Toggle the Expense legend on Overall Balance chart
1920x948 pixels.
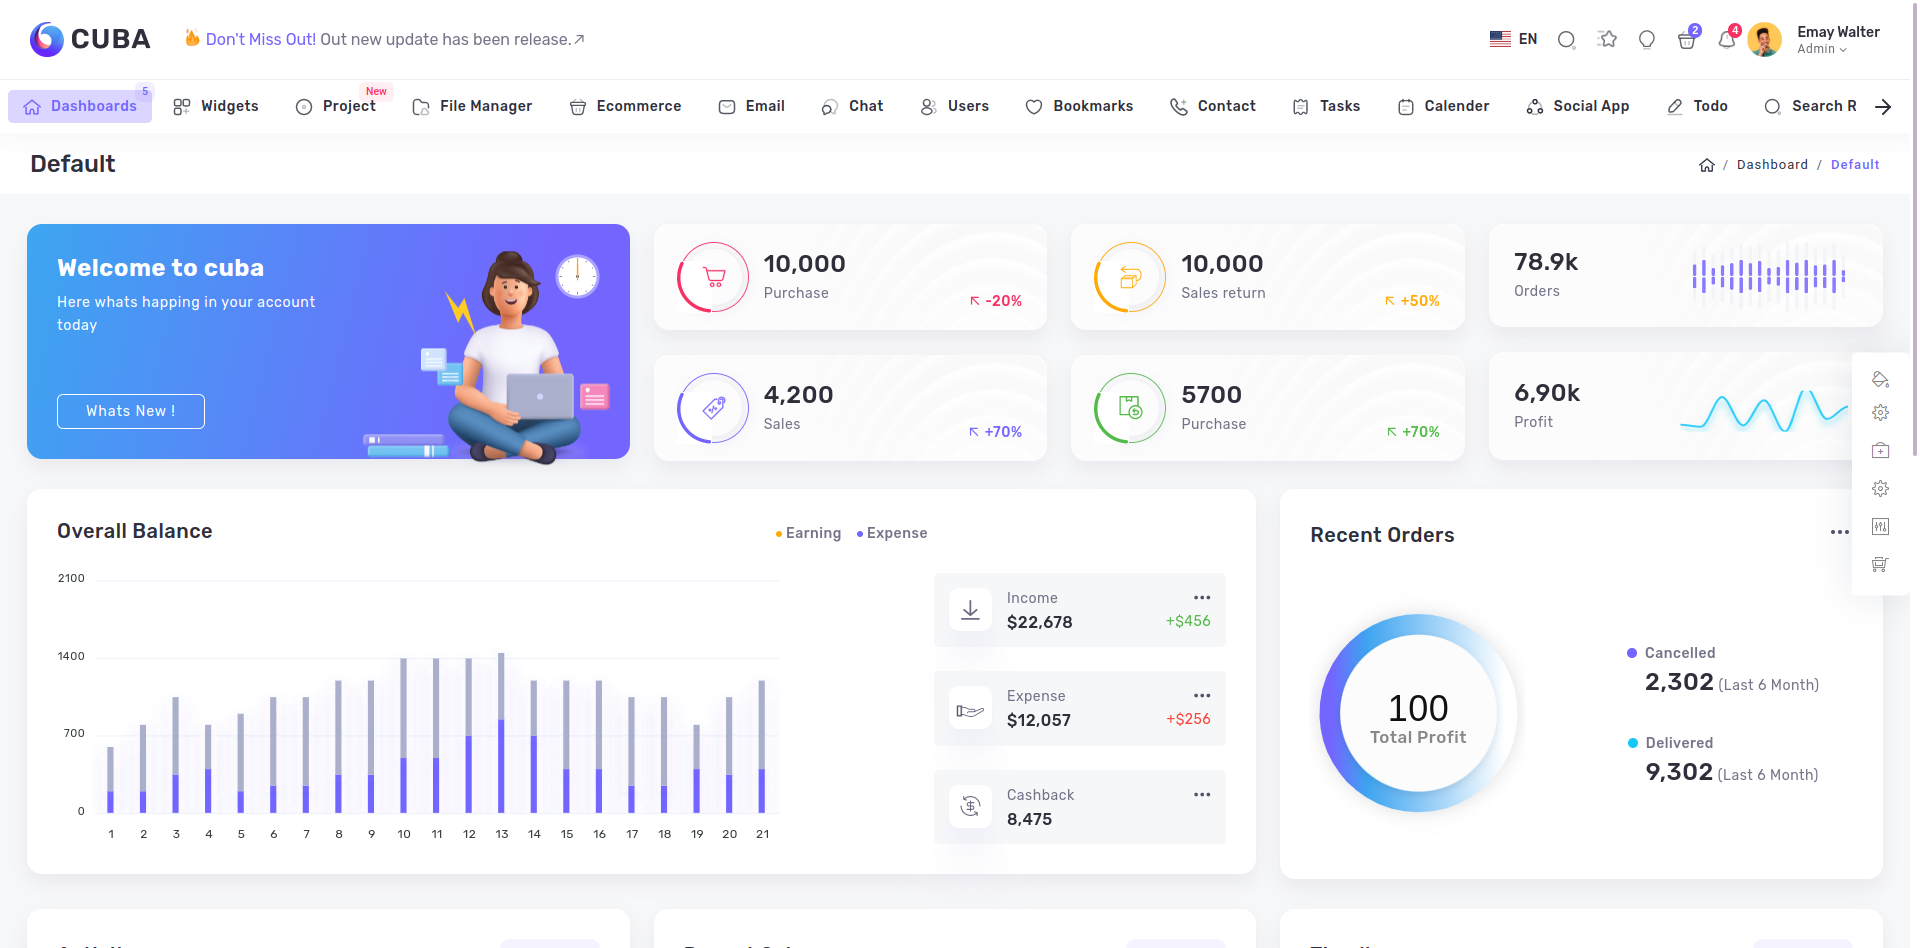890,533
